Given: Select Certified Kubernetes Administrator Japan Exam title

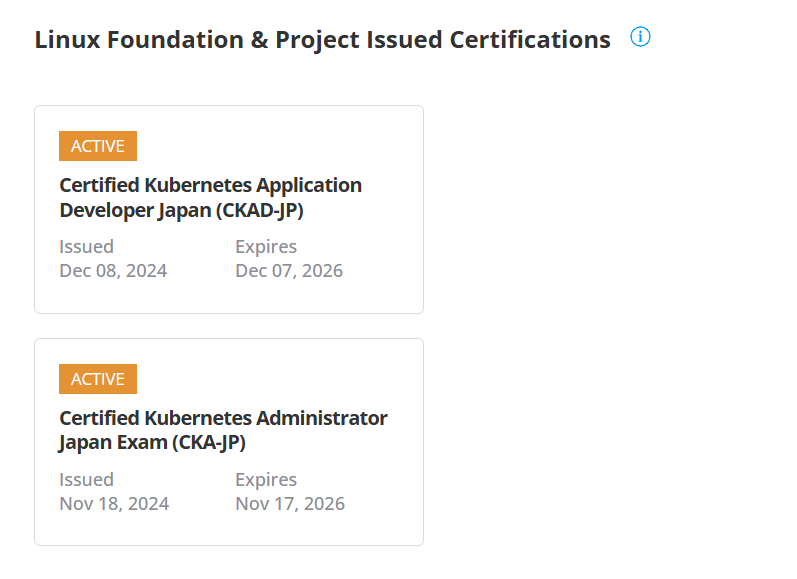Looking at the screenshot, I should [223, 430].
